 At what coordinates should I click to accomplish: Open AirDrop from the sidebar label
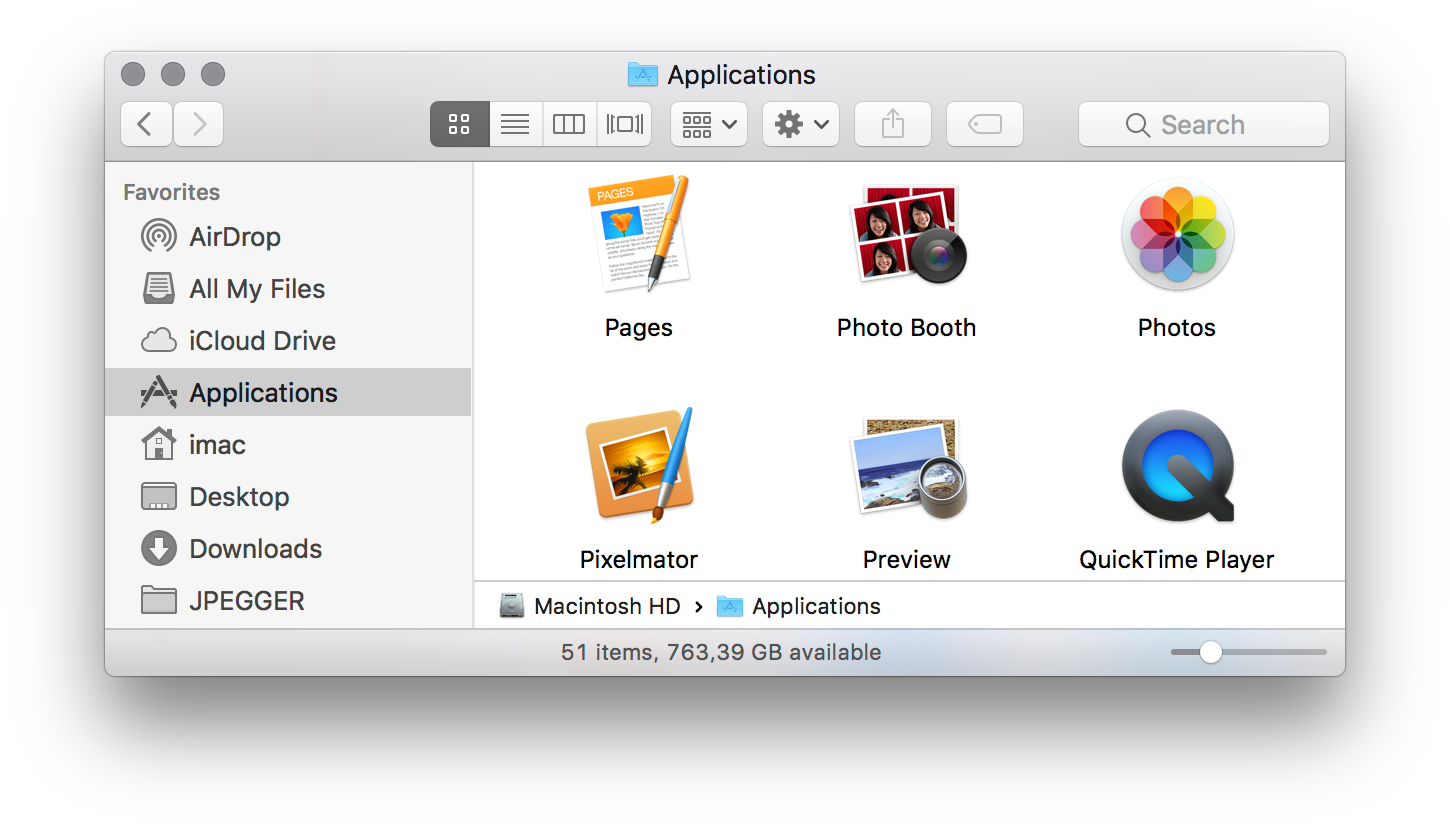[235, 237]
